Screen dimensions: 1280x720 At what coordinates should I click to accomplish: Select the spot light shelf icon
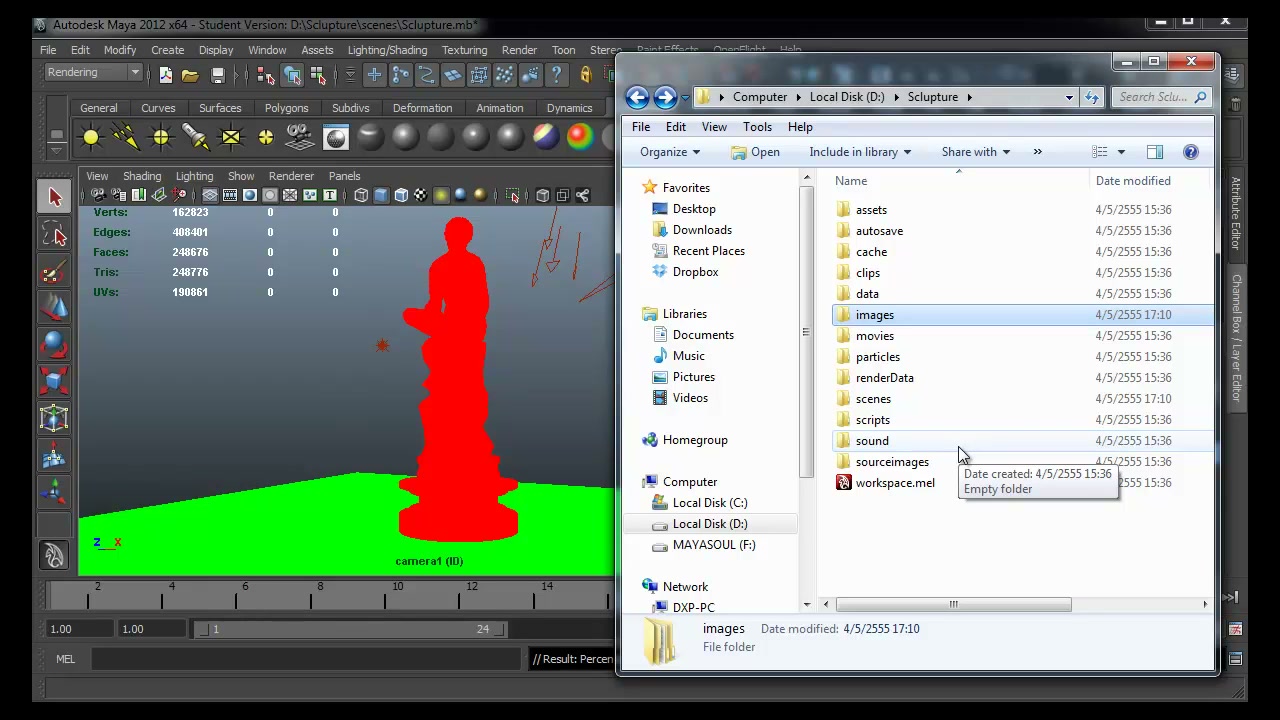(196, 137)
